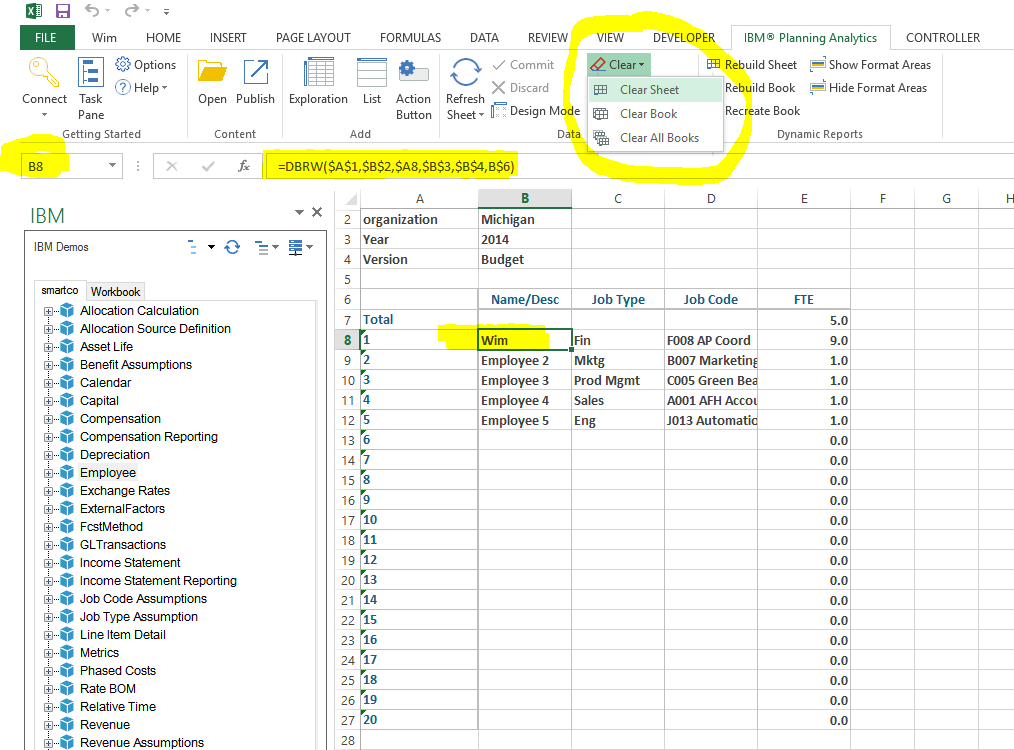This screenshot has width=1014, height=750.
Task: Click the Select All corner triangle
Action: [x=351, y=198]
